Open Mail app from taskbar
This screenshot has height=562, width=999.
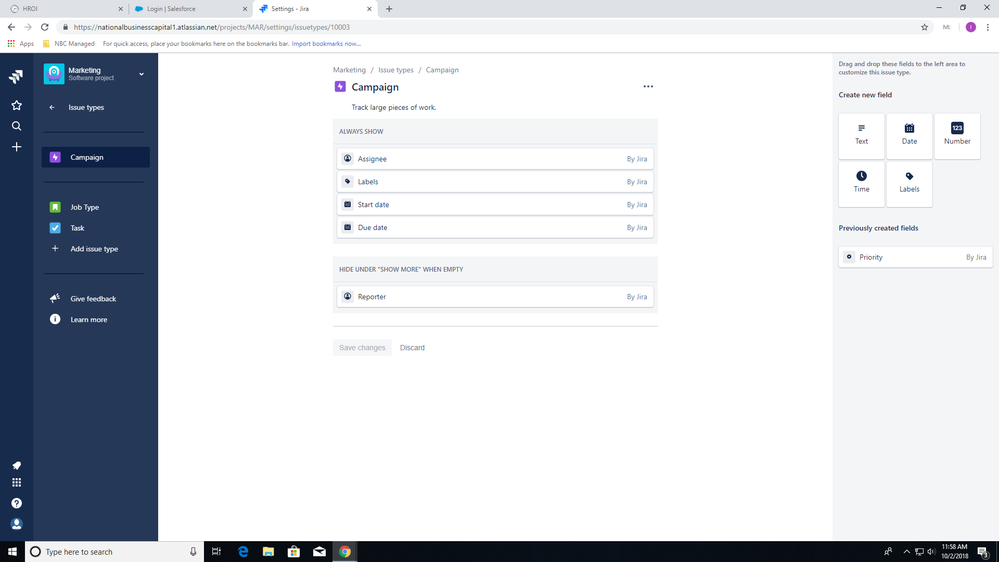click(319, 552)
